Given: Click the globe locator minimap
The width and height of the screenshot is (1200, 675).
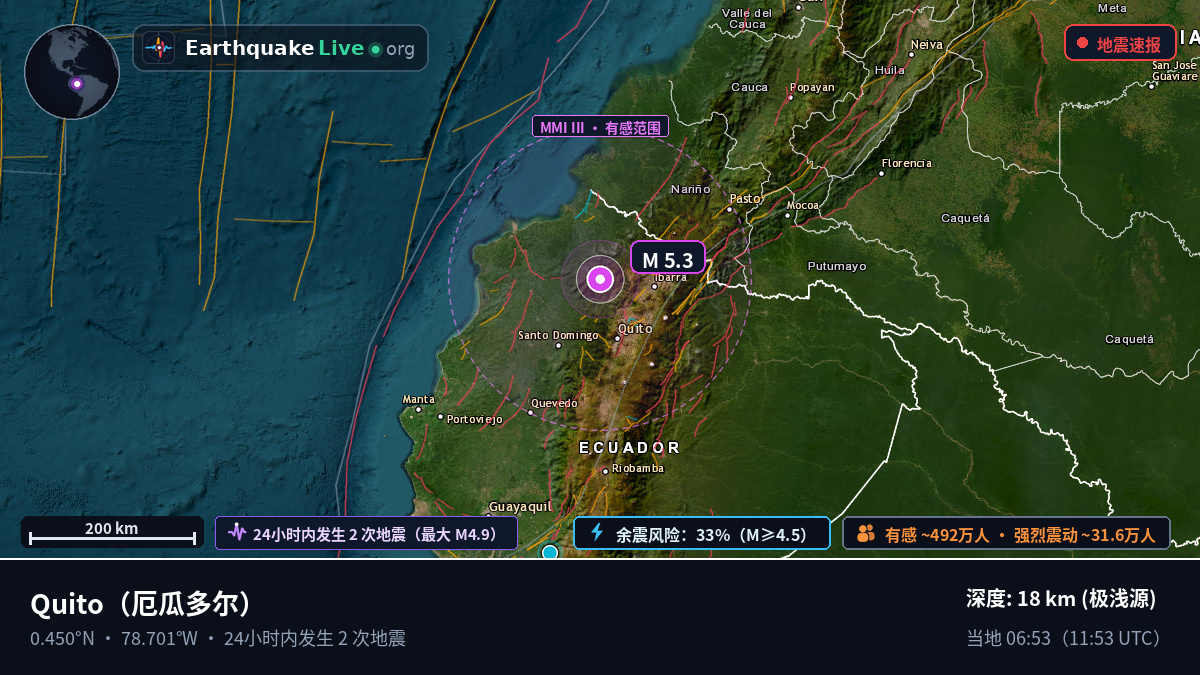Looking at the screenshot, I should point(72,72).
